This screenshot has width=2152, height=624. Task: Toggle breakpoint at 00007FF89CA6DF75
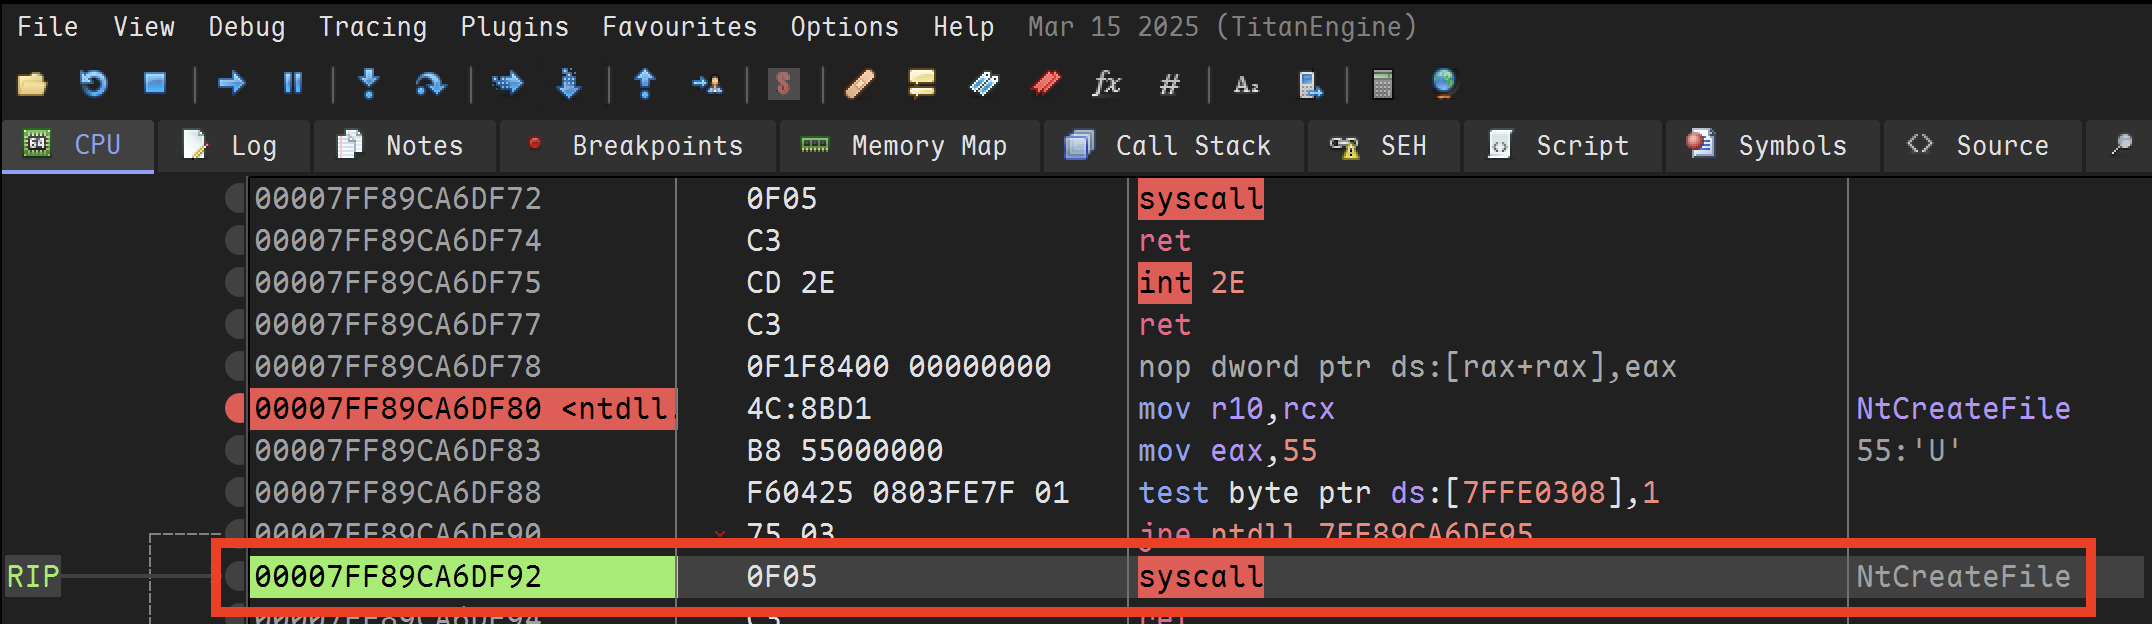click(x=235, y=282)
